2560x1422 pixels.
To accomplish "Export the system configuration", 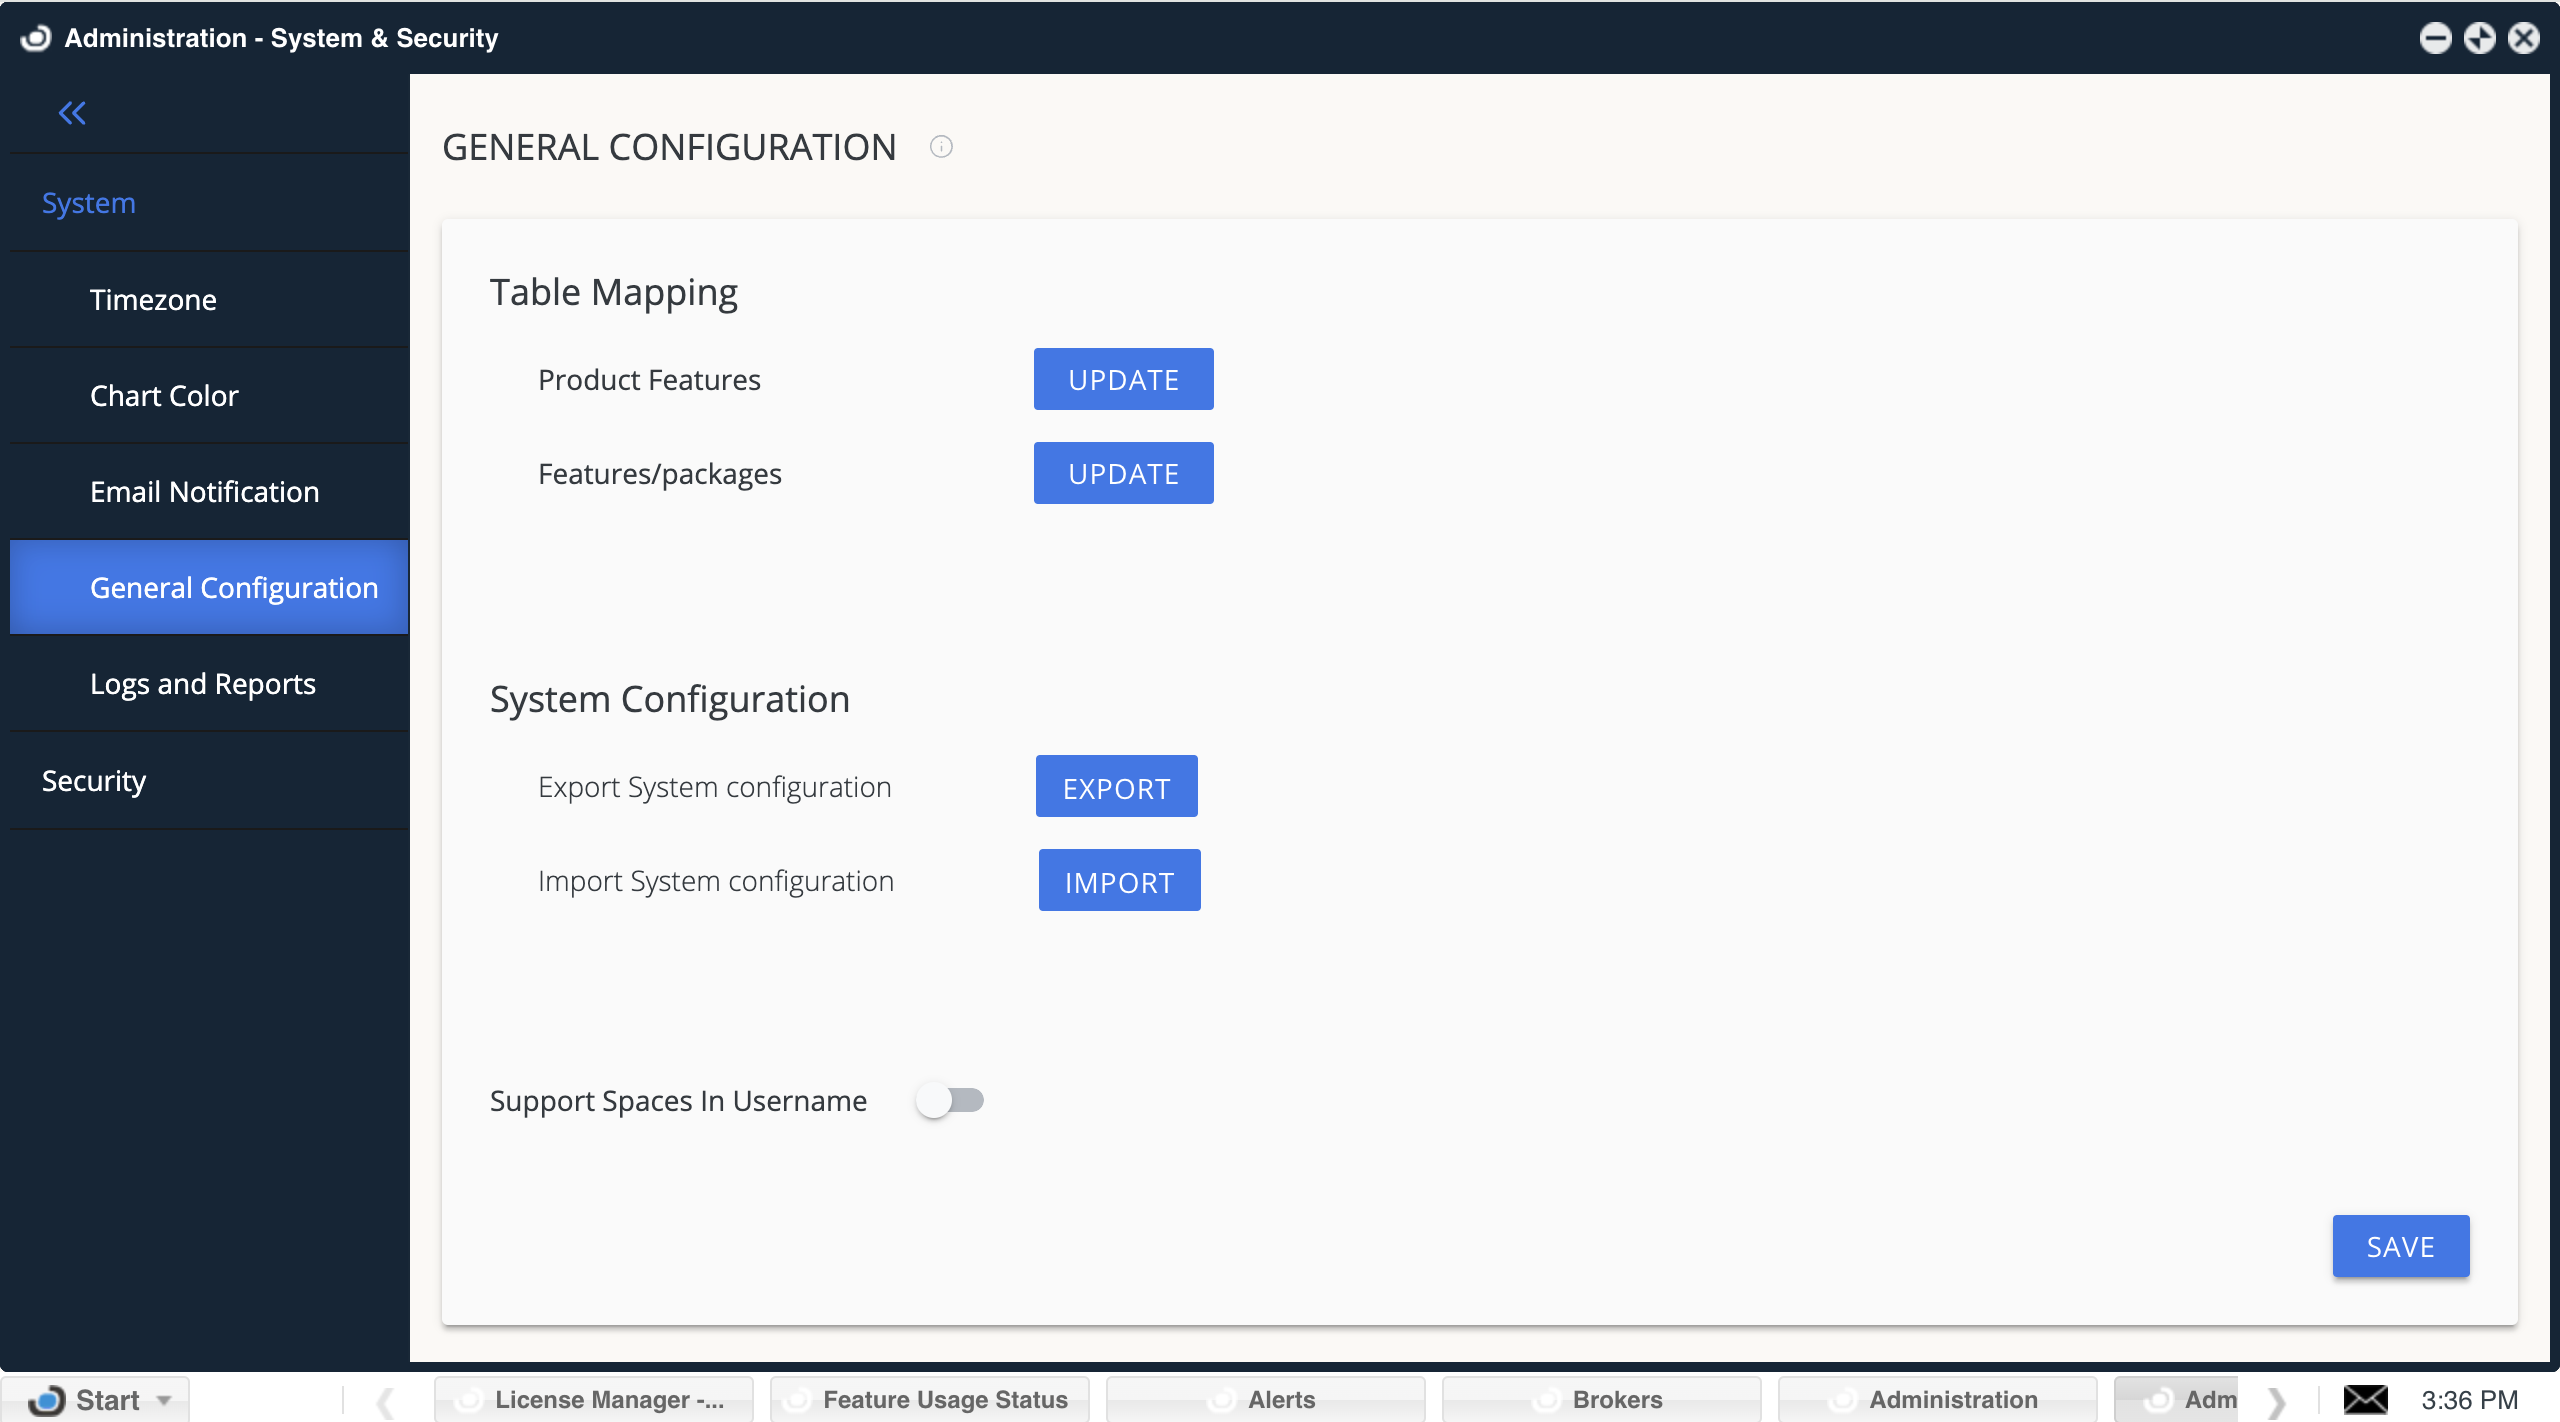I will point(1115,786).
